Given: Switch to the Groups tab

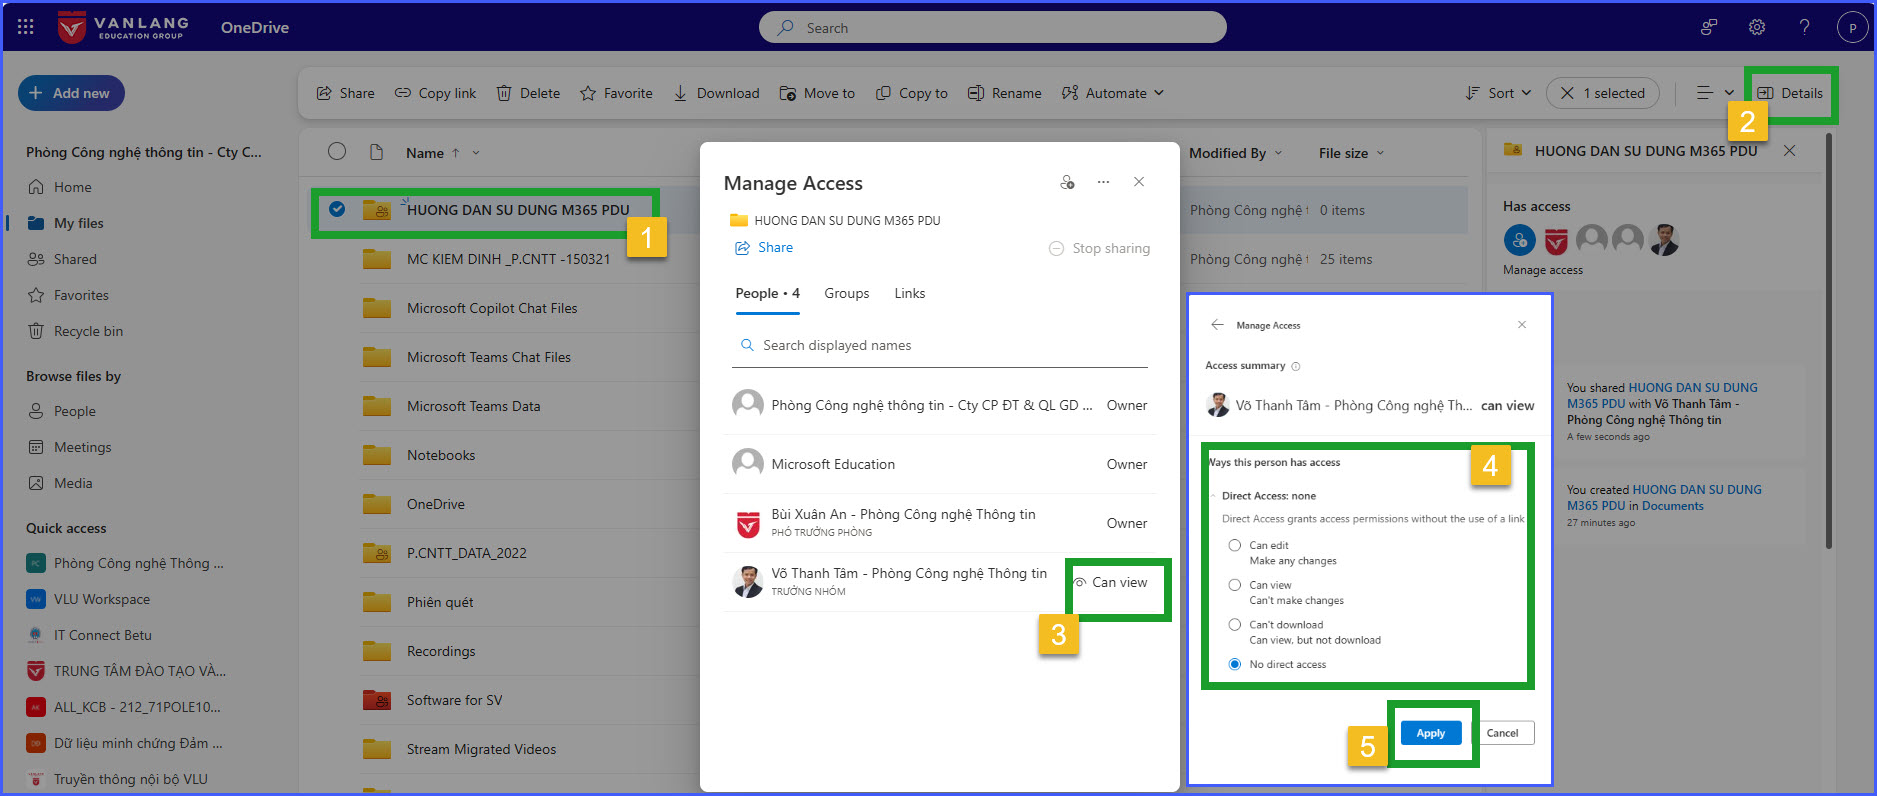Looking at the screenshot, I should (846, 293).
